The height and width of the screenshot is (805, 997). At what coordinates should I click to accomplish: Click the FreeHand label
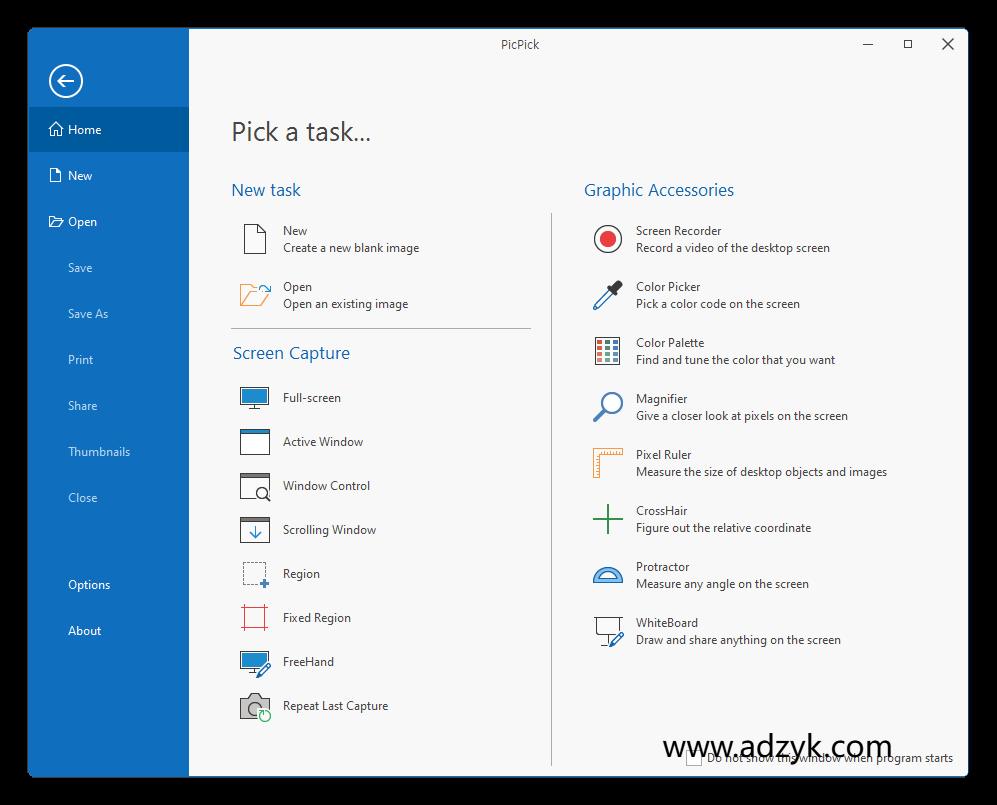(x=308, y=662)
